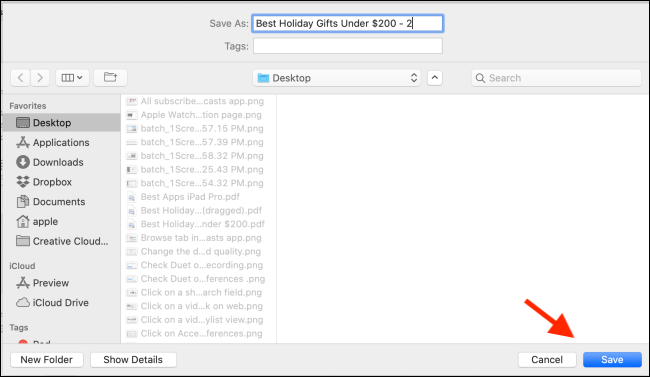Open Applications in the sidebar
This screenshot has height=377, width=650.
tap(61, 143)
